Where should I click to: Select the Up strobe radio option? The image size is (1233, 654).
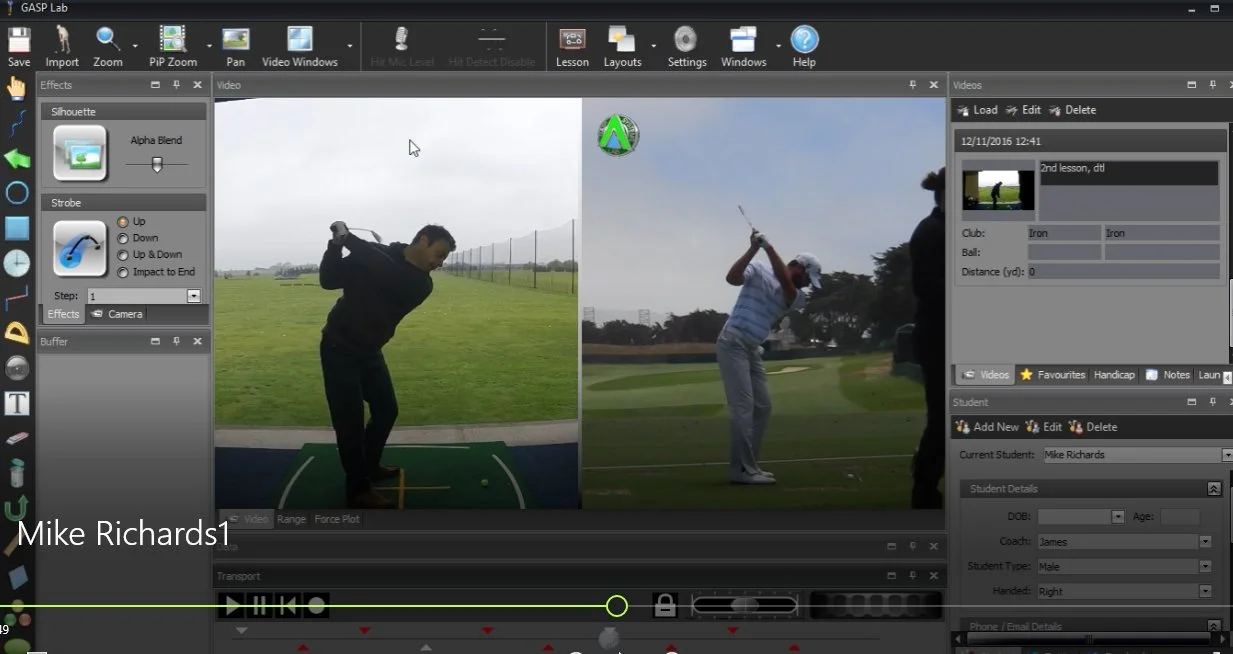[x=124, y=221]
